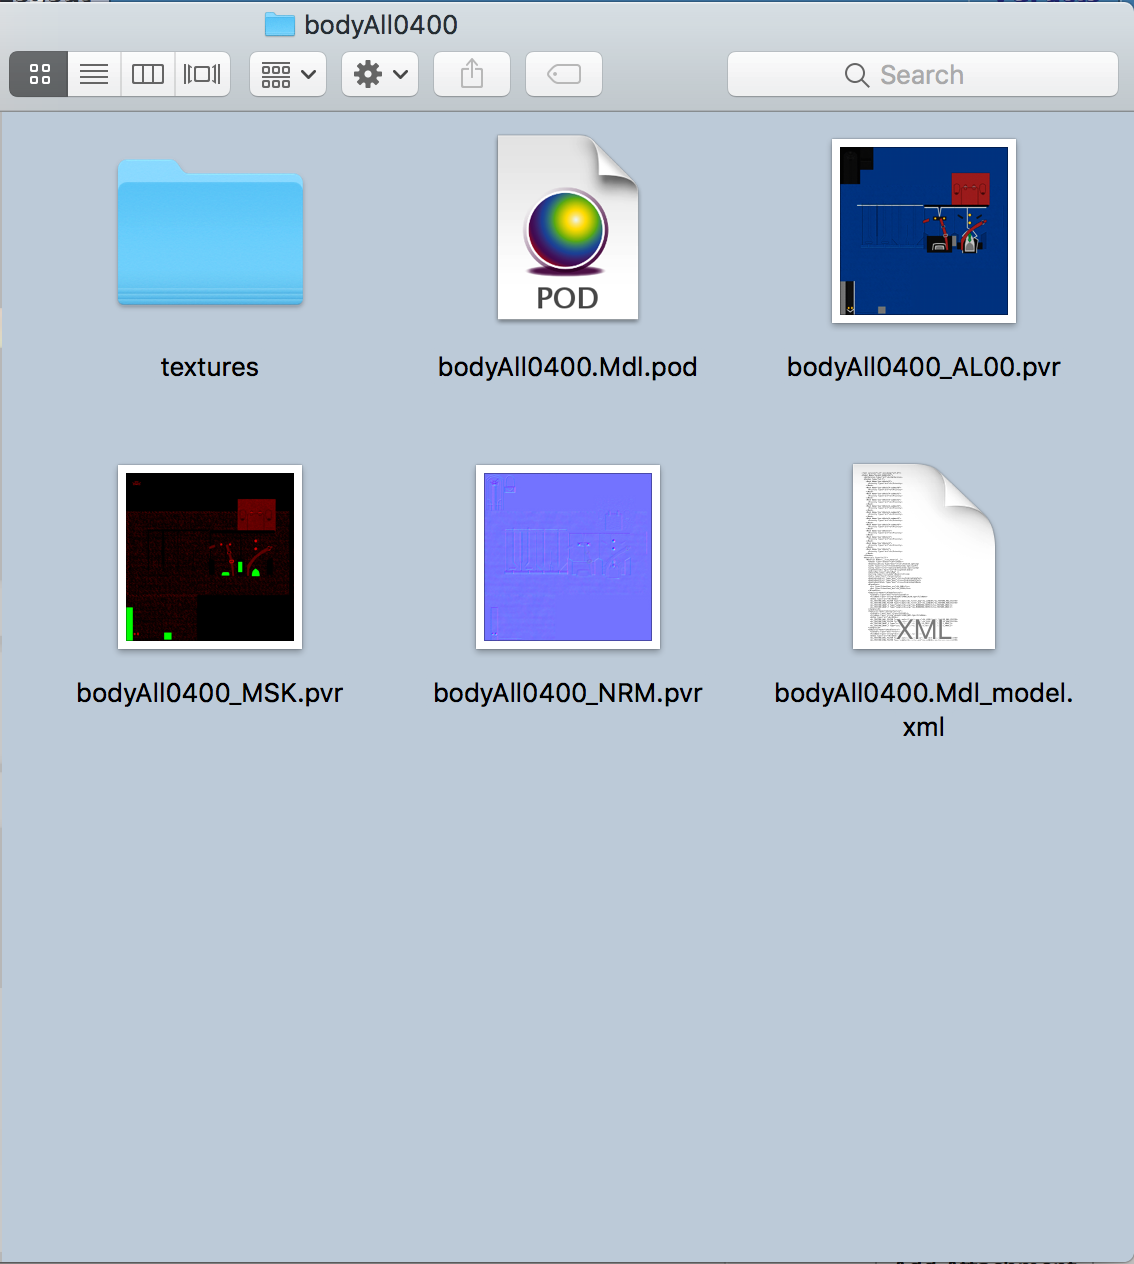Select the bodyAll0400.Mdl.pod file icon
1134x1264 pixels.
pyautogui.click(x=568, y=228)
